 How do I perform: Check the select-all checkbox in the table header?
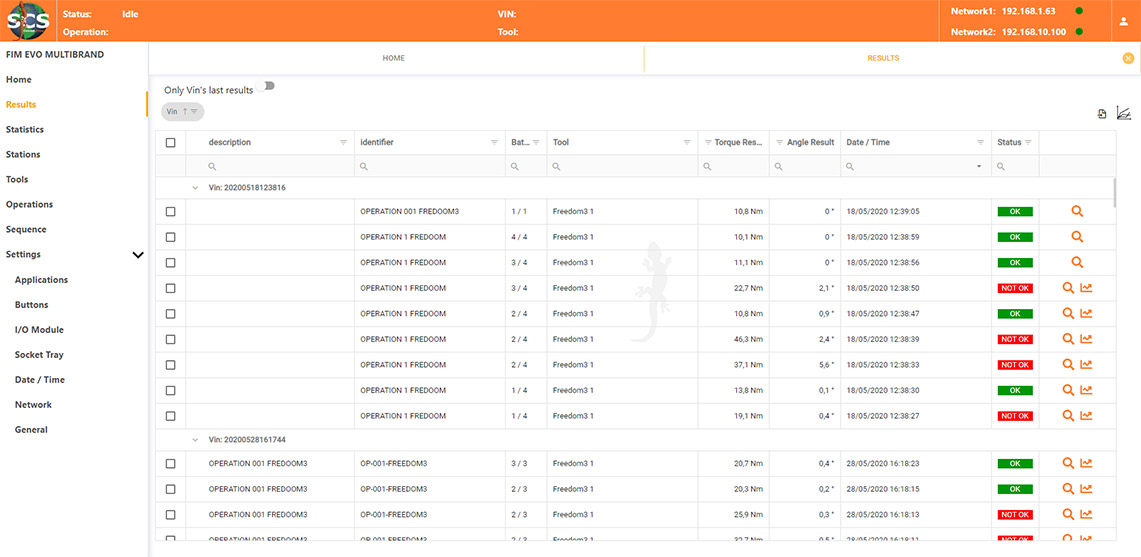click(x=170, y=142)
